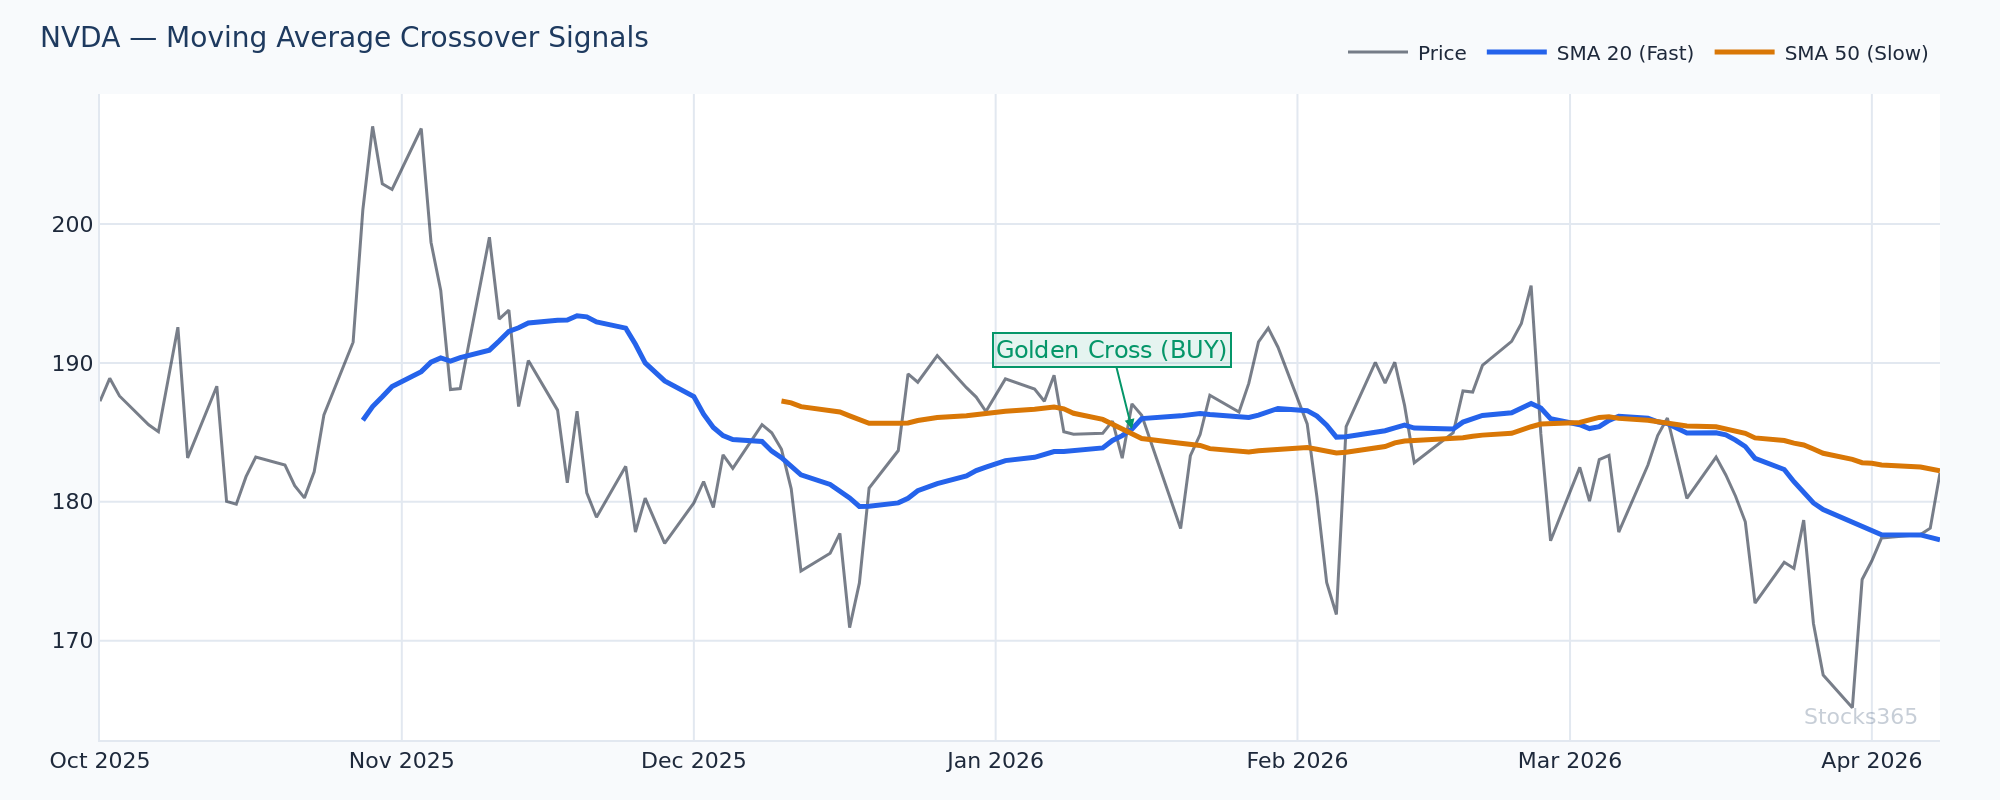Click the gray Price legend line swatch
The image size is (2000, 800).
pos(1377,53)
